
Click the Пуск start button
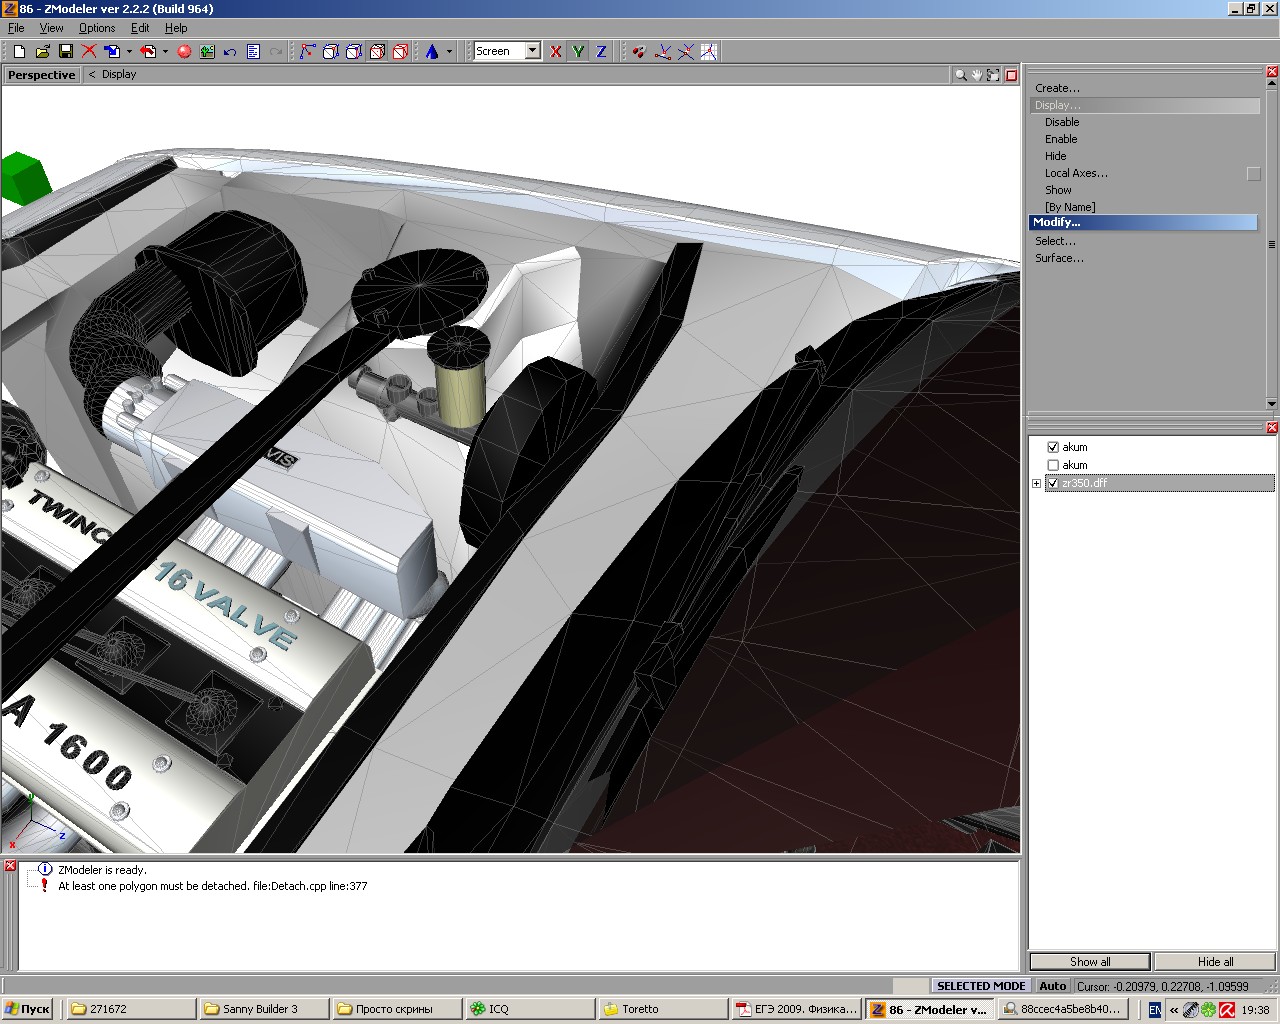(x=27, y=1009)
